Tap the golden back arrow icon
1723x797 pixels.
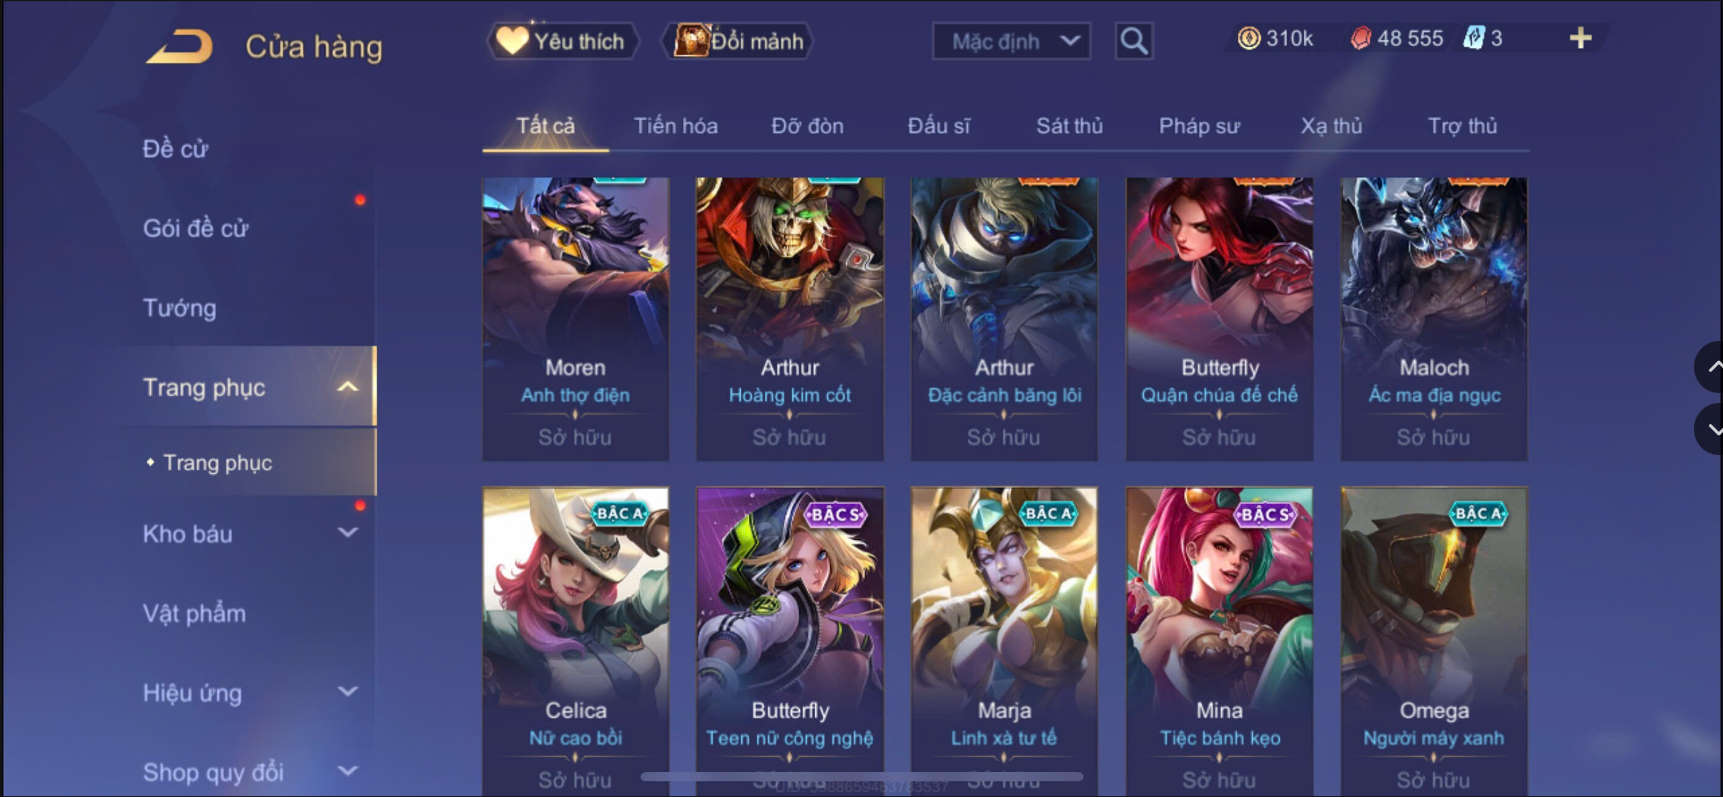pyautogui.click(x=180, y=46)
